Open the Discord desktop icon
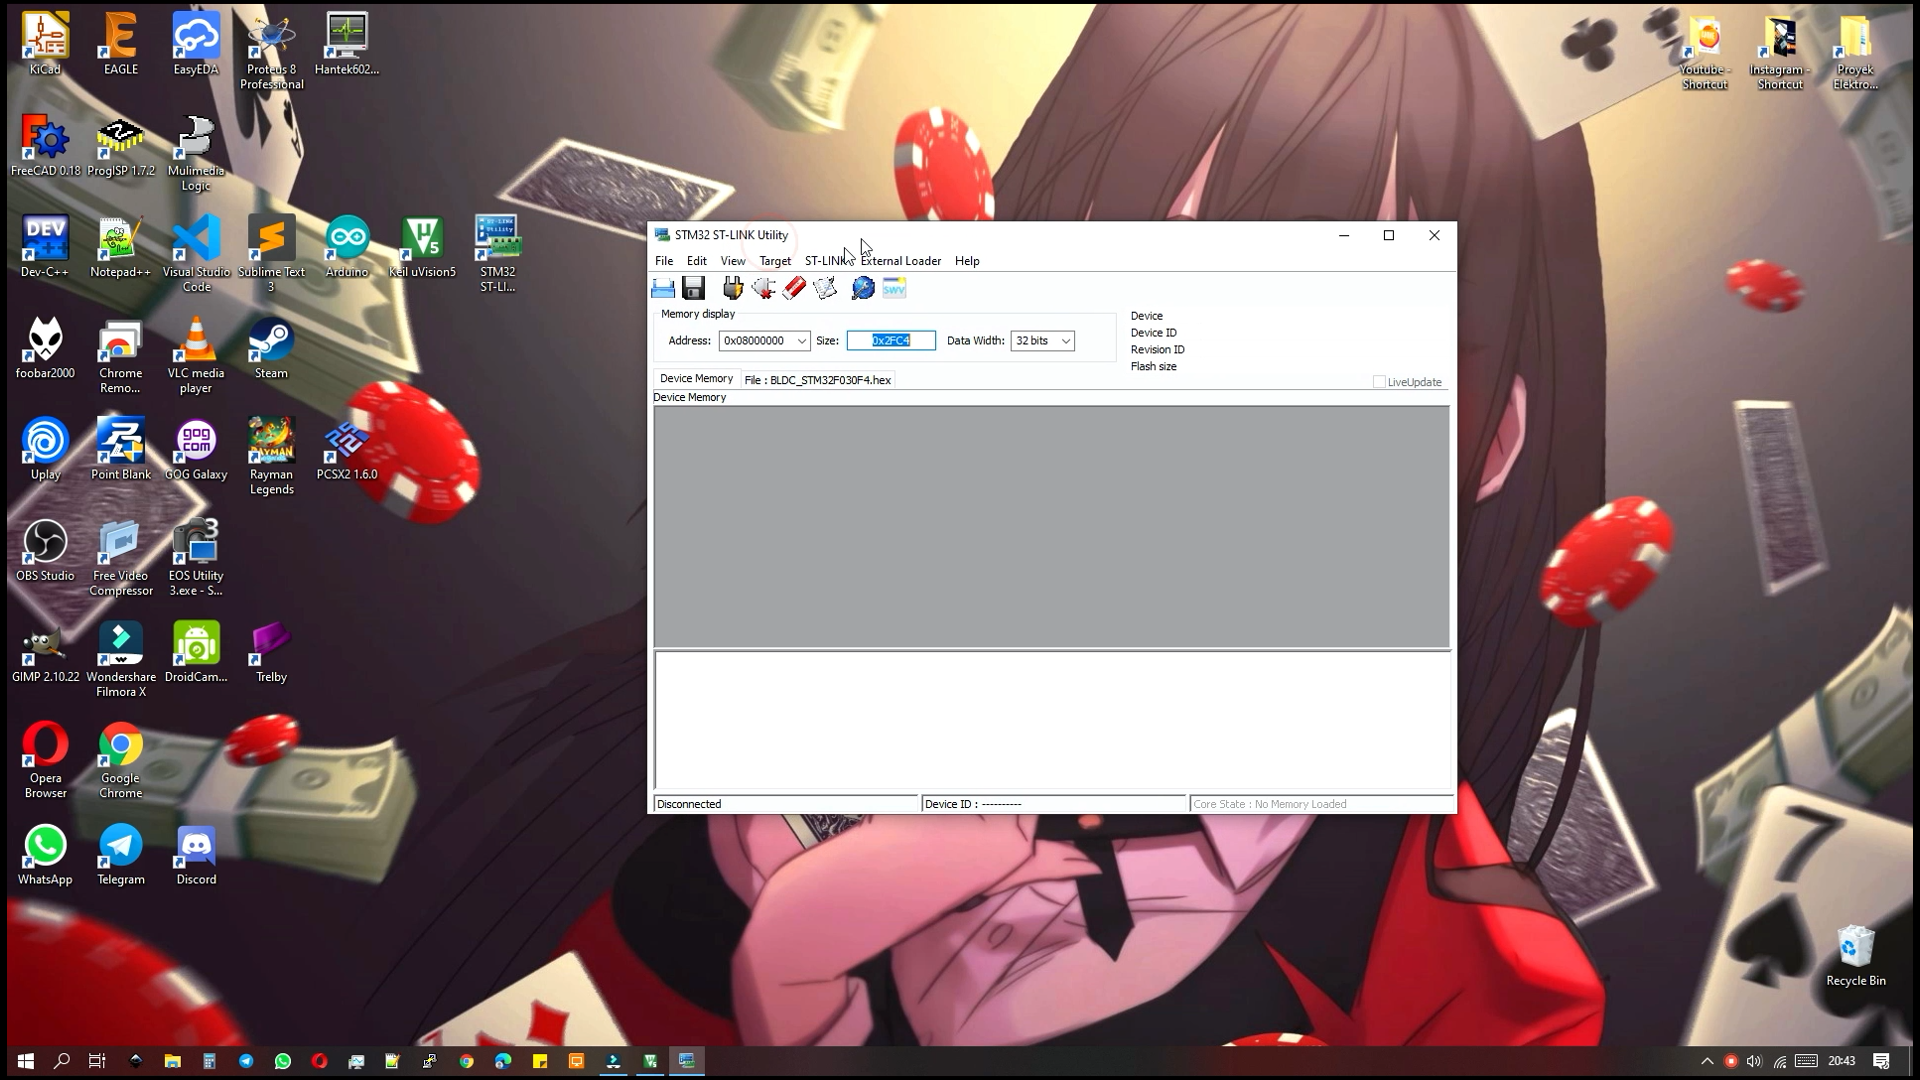The height and width of the screenshot is (1080, 1920). coord(196,855)
